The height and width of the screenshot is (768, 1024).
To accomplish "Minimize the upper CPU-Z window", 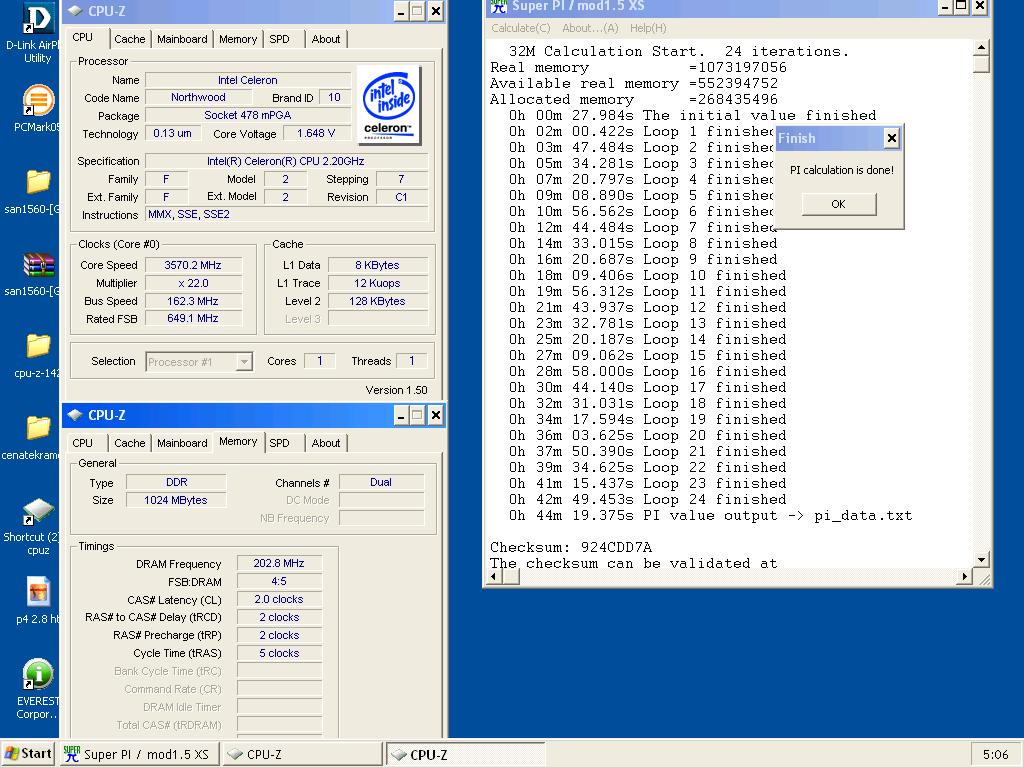I will [401, 11].
